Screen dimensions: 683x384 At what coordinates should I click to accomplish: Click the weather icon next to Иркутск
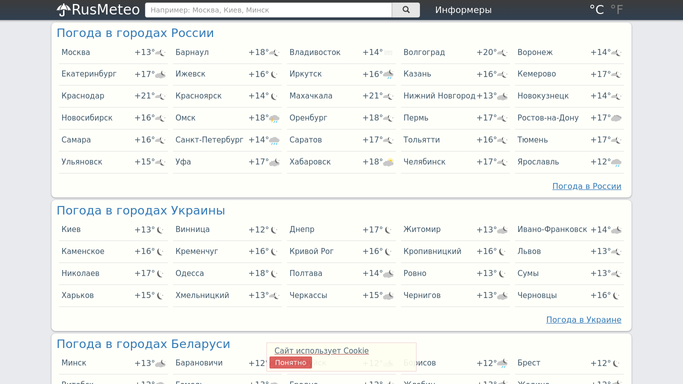coord(388,74)
